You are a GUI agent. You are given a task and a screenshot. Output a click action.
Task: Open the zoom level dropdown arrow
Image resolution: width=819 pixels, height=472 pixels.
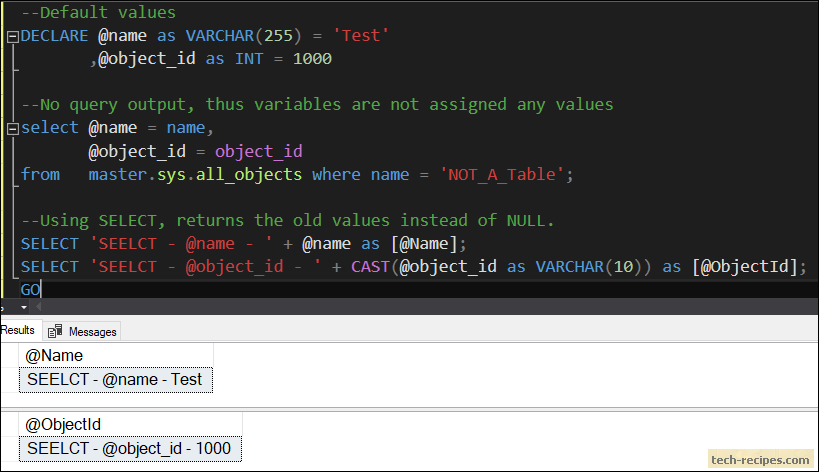(x=24, y=307)
